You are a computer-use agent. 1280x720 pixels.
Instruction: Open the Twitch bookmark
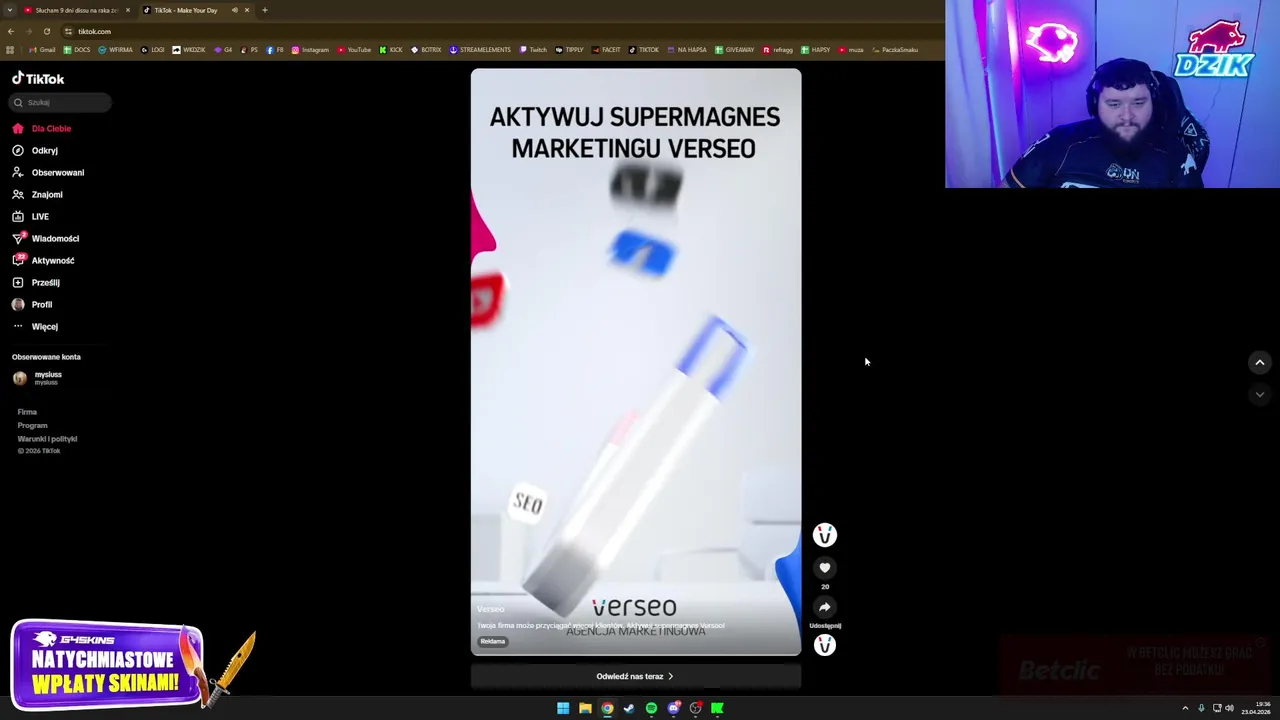pyautogui.click(x=533, y=49)
